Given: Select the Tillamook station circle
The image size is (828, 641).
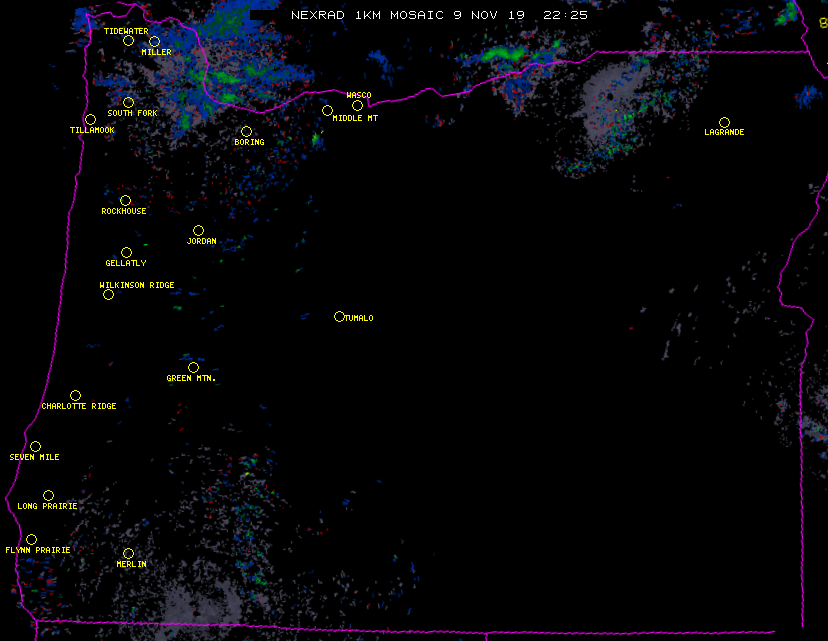Looking at the screenshot, I should pos(90,120).
